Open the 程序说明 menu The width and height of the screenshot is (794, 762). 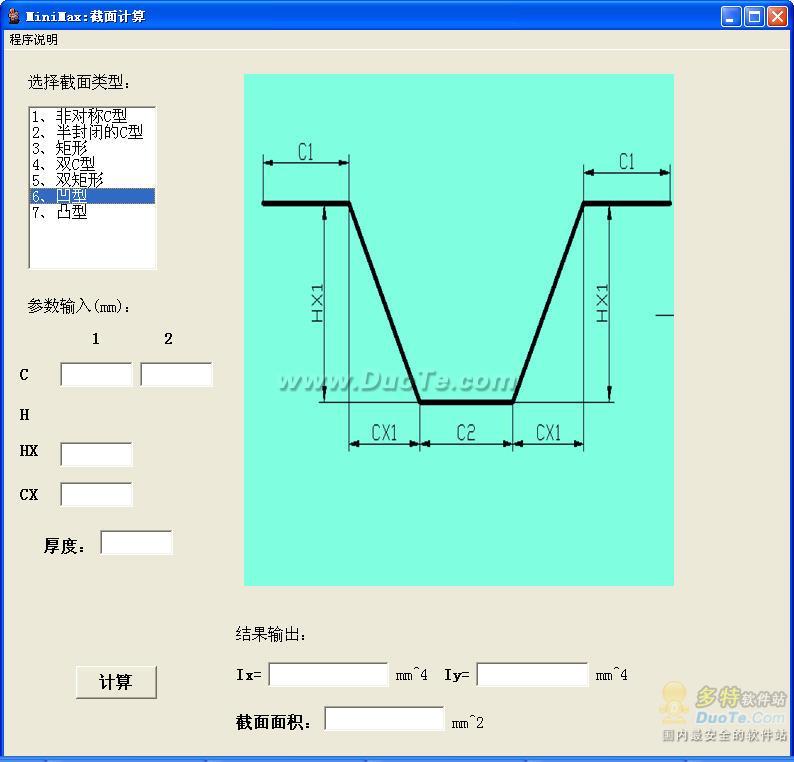pyautogui.click(x=34, y=40)
